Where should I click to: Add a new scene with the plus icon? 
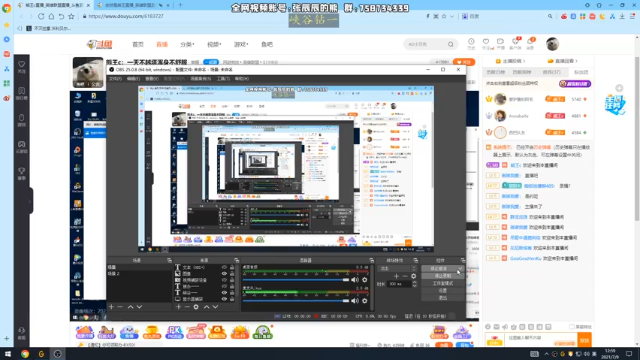tap(111, 307)
